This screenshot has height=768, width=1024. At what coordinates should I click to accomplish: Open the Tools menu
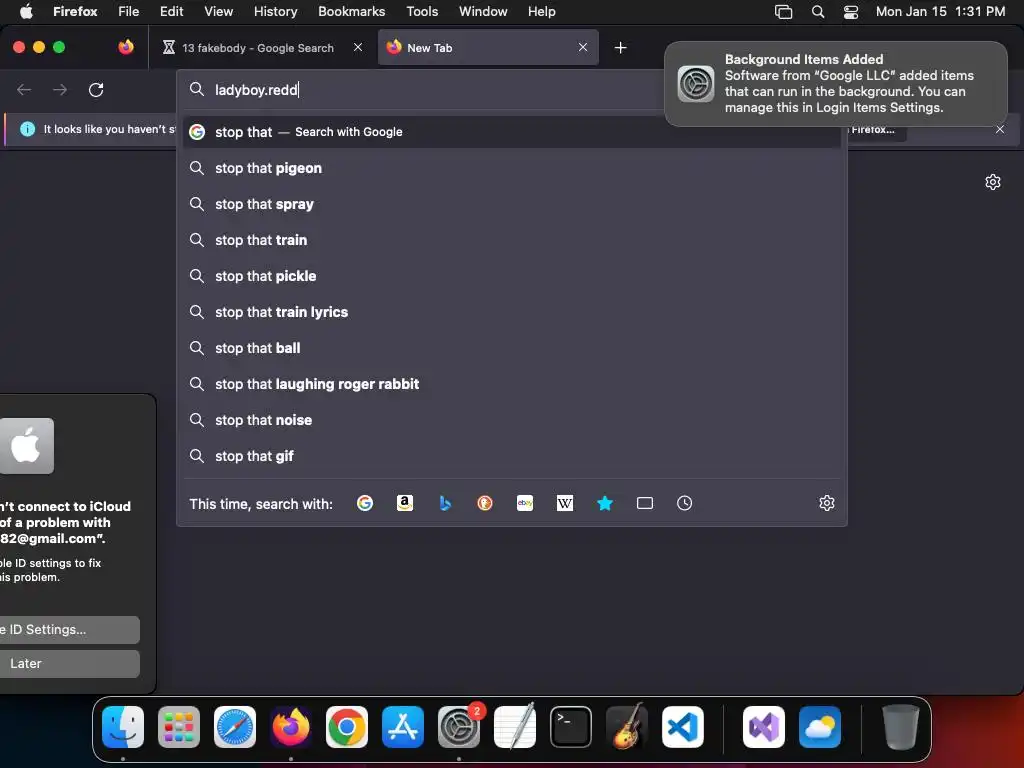(x=422, y=11)
